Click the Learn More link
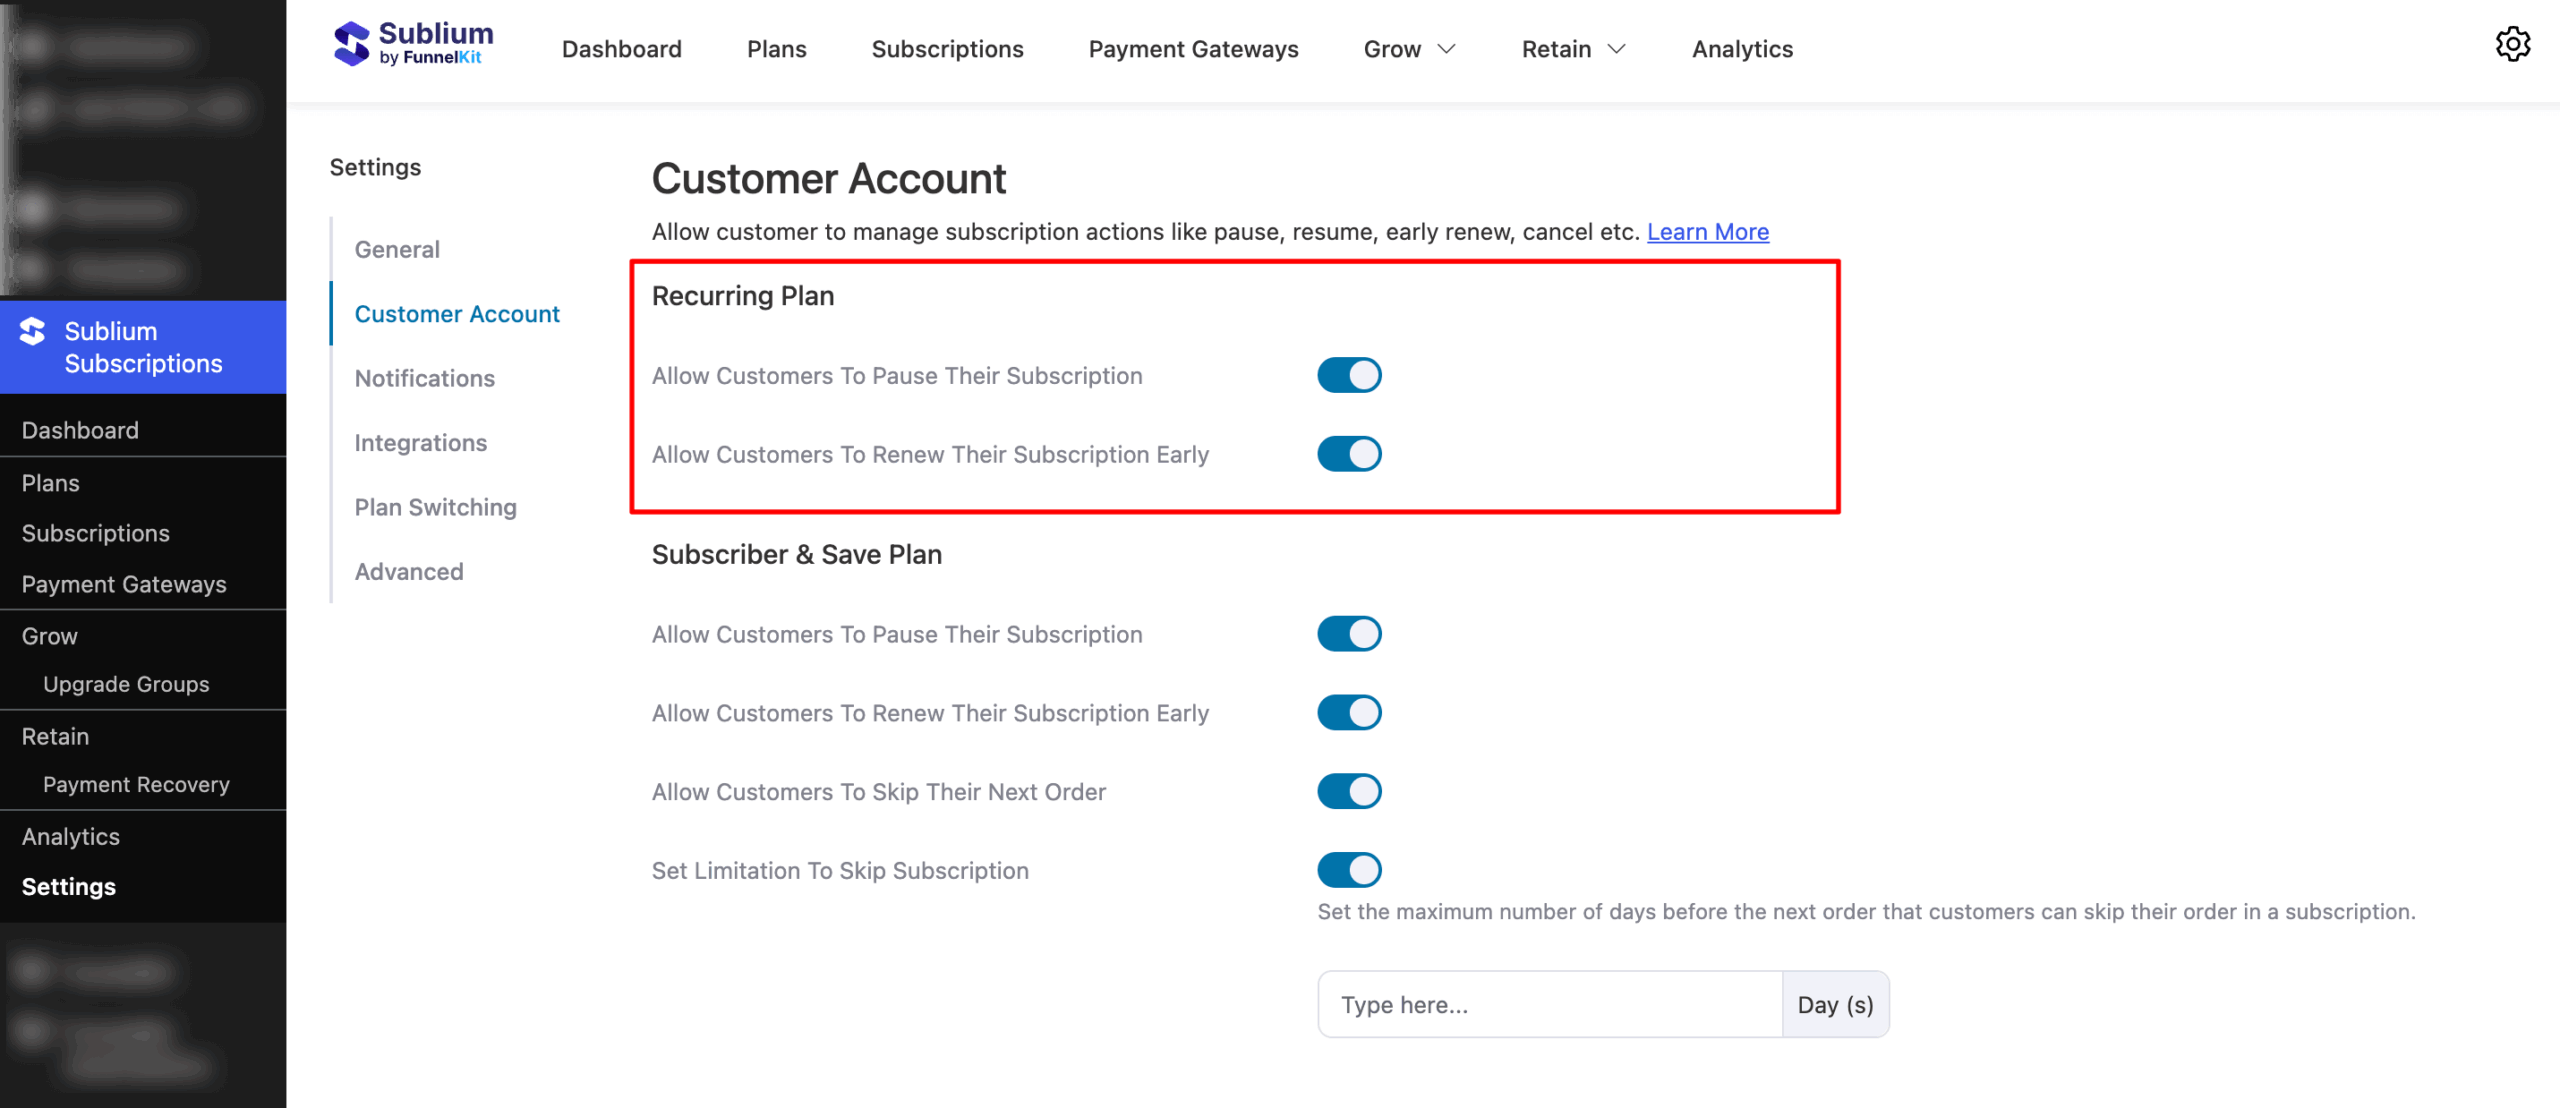The height and width of the screenshot is (1108, 2560). click(x=1707, y=231)
